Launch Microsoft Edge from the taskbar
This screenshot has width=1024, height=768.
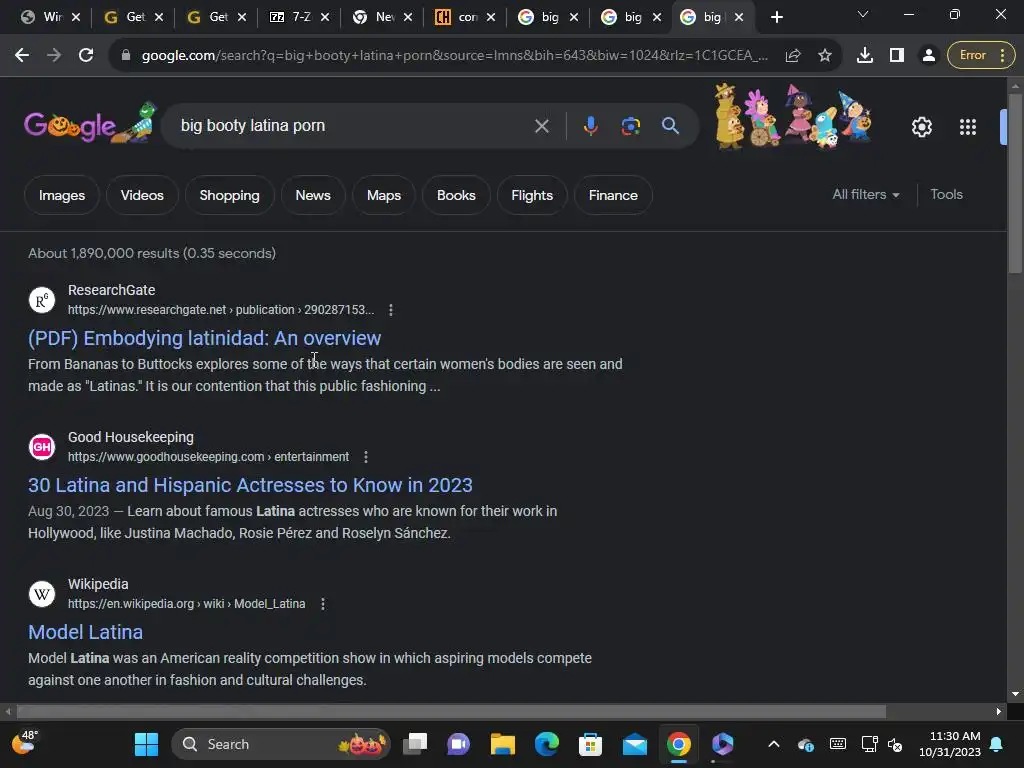point(547,744)
